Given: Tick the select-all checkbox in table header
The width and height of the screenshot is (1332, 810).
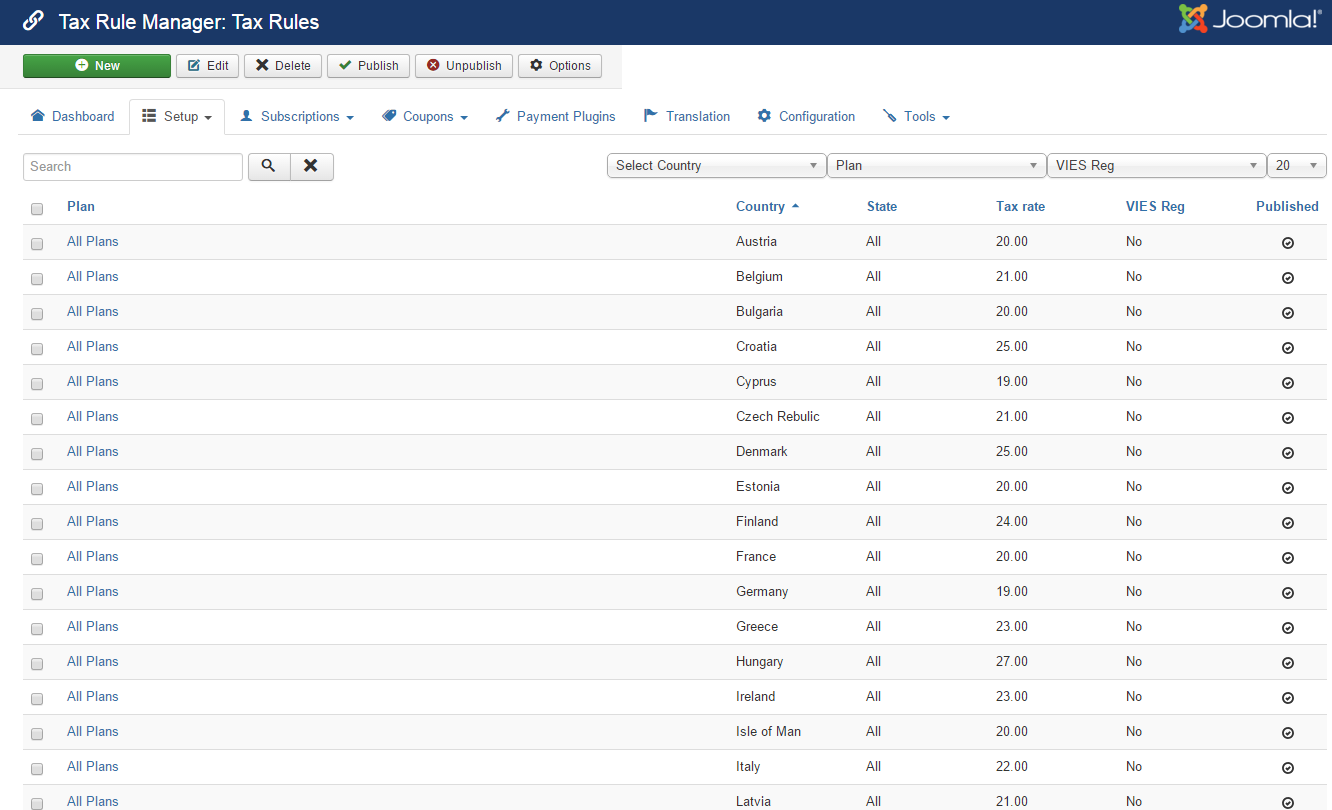Looking at the screenshot, I should coord(37,209).
